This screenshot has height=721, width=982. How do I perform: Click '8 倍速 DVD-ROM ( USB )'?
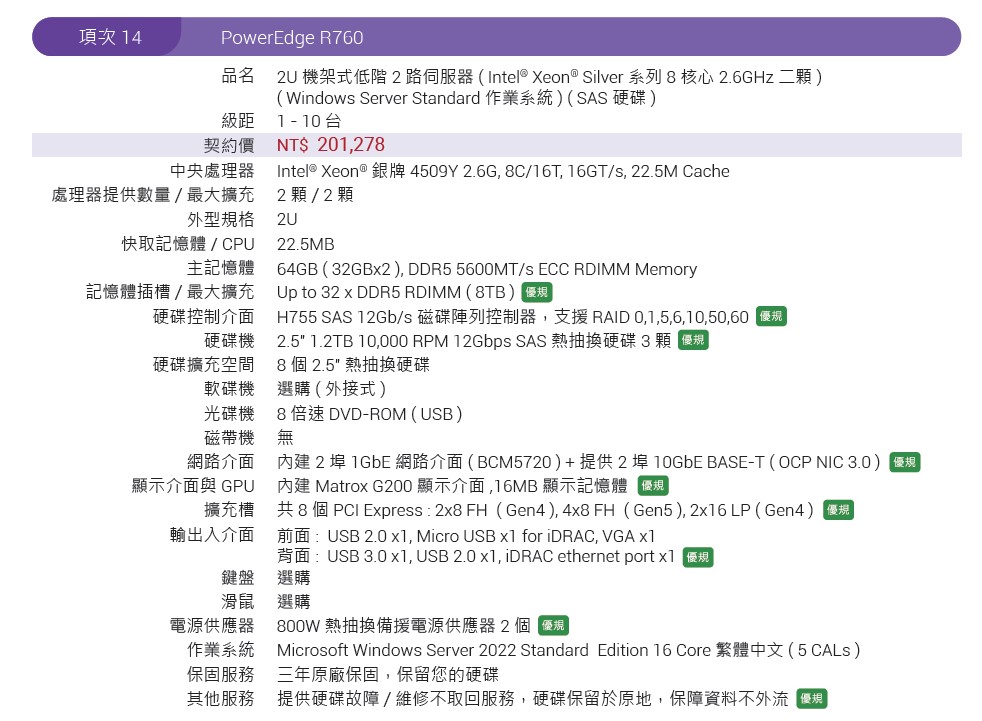coord(370,414)
